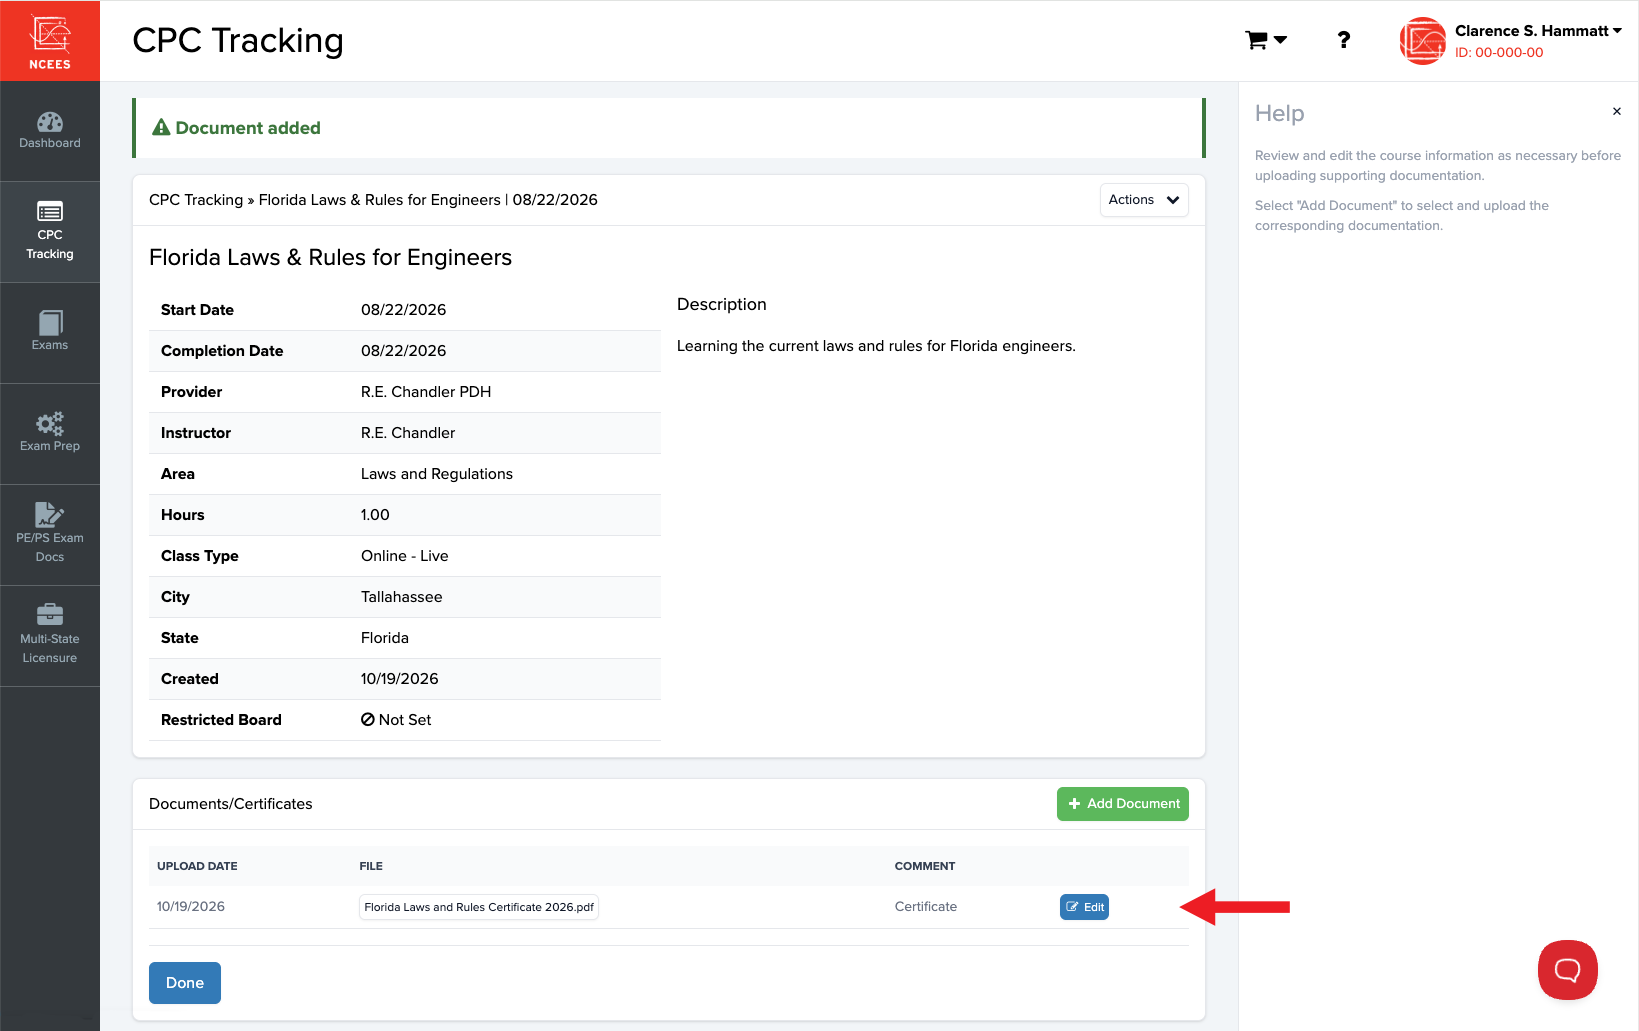This screenshot has width=1639, height=1031.
Task: Go to CPC Tracking in the sidebar
Action: pos(50,232)
